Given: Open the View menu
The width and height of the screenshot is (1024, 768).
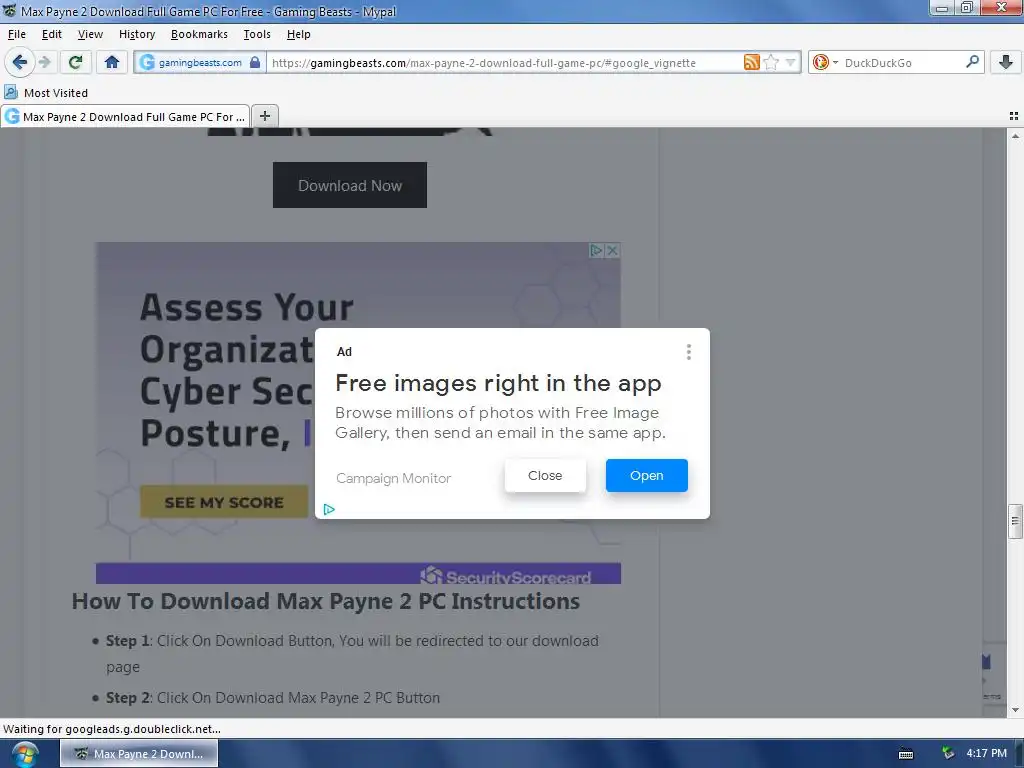Looking at the screenshot, I should (x=90, y=34).
